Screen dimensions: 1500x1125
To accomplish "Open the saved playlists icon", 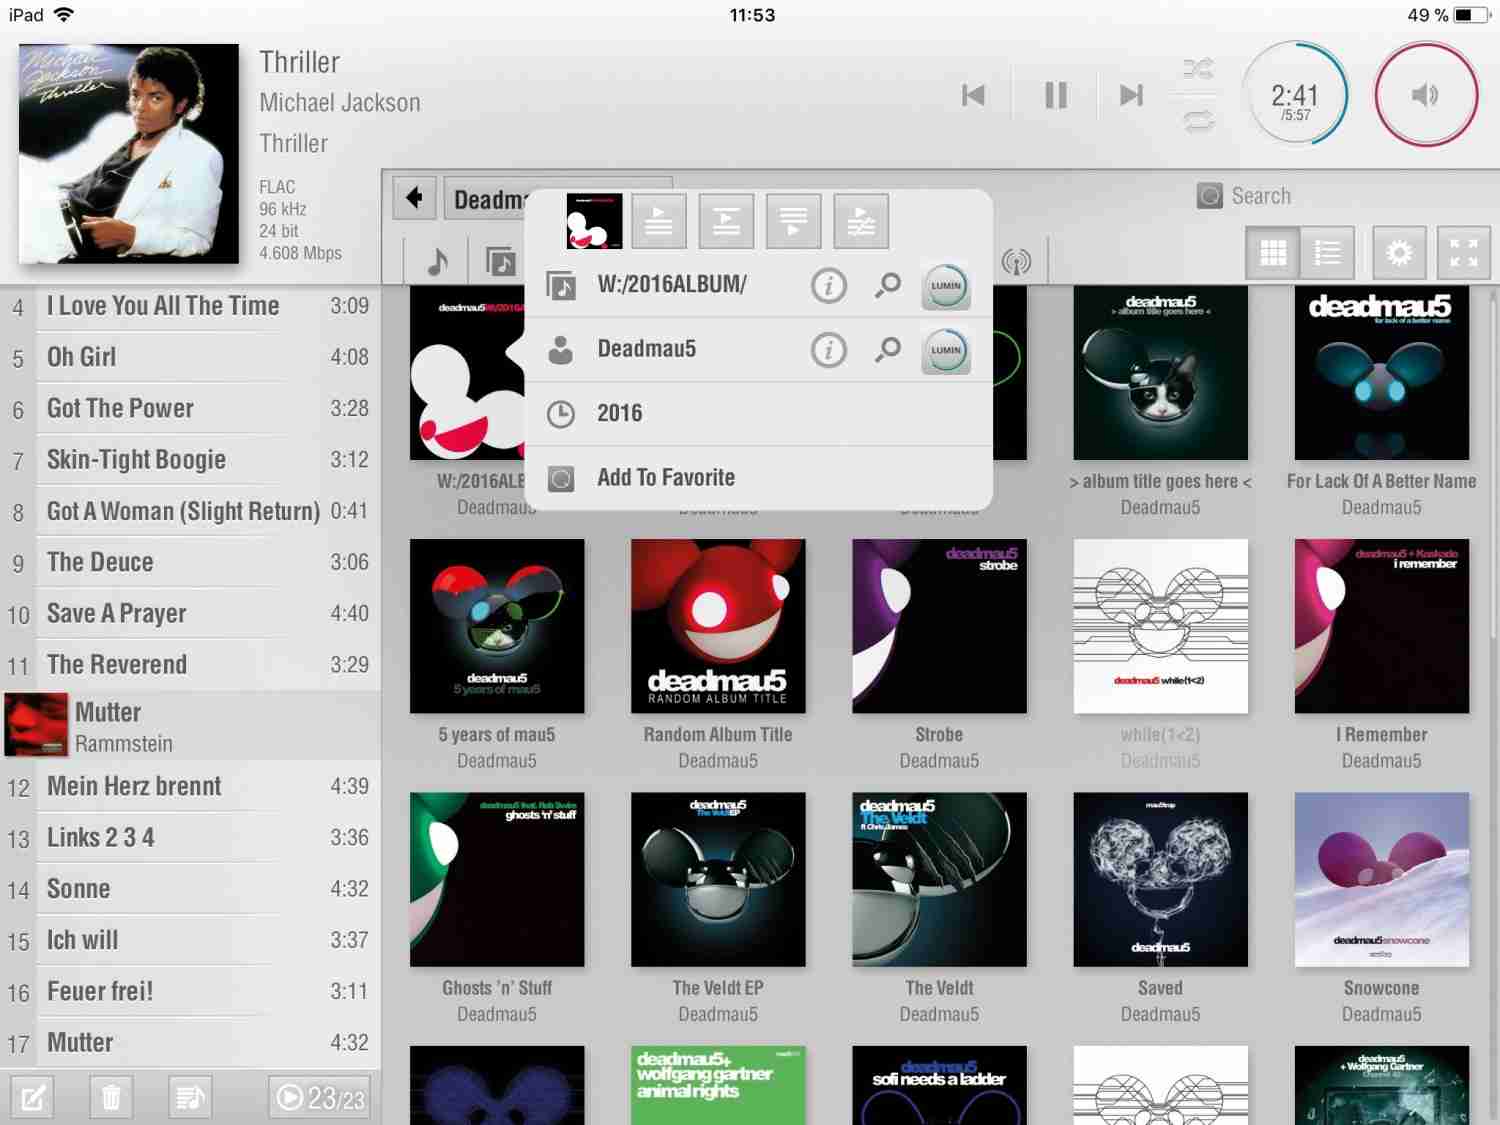I will pos(190,1099).
